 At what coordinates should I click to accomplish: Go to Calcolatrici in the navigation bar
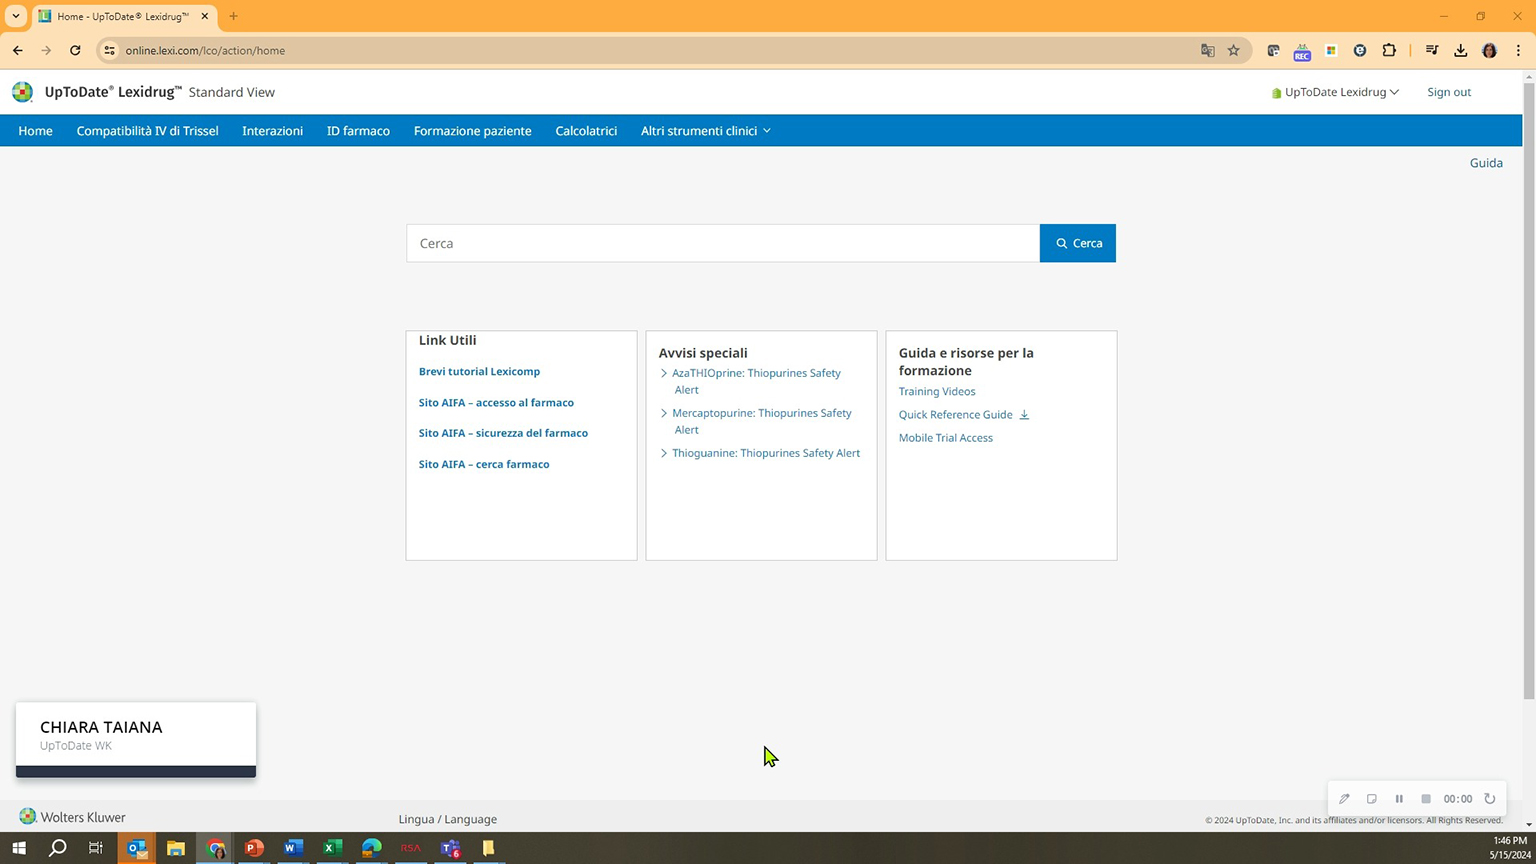point(586,131)
